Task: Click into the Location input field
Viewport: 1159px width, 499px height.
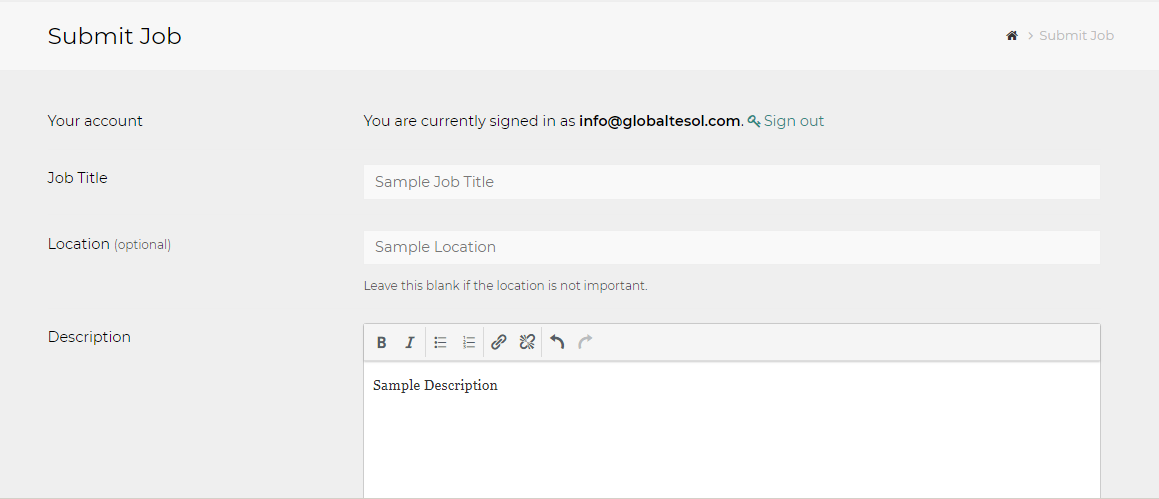Action: (731, 247)
